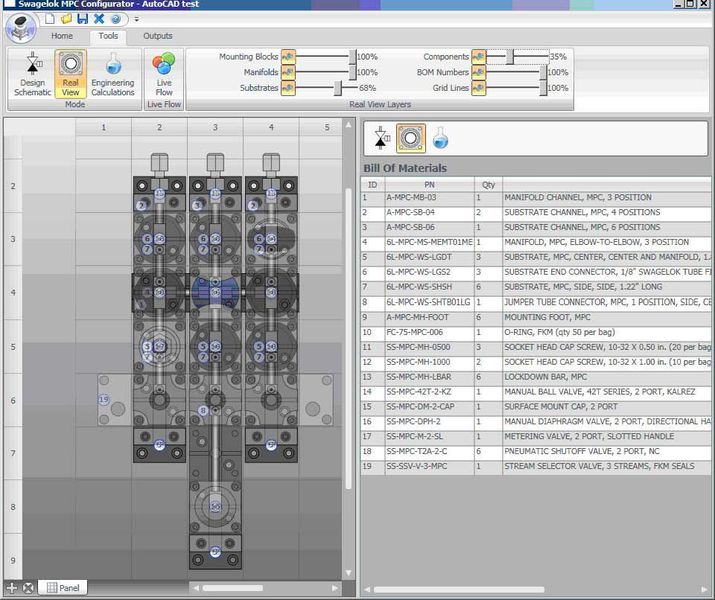
Task: Toggle Grid Lines layer visibility icon
Action: coord(479,88)
